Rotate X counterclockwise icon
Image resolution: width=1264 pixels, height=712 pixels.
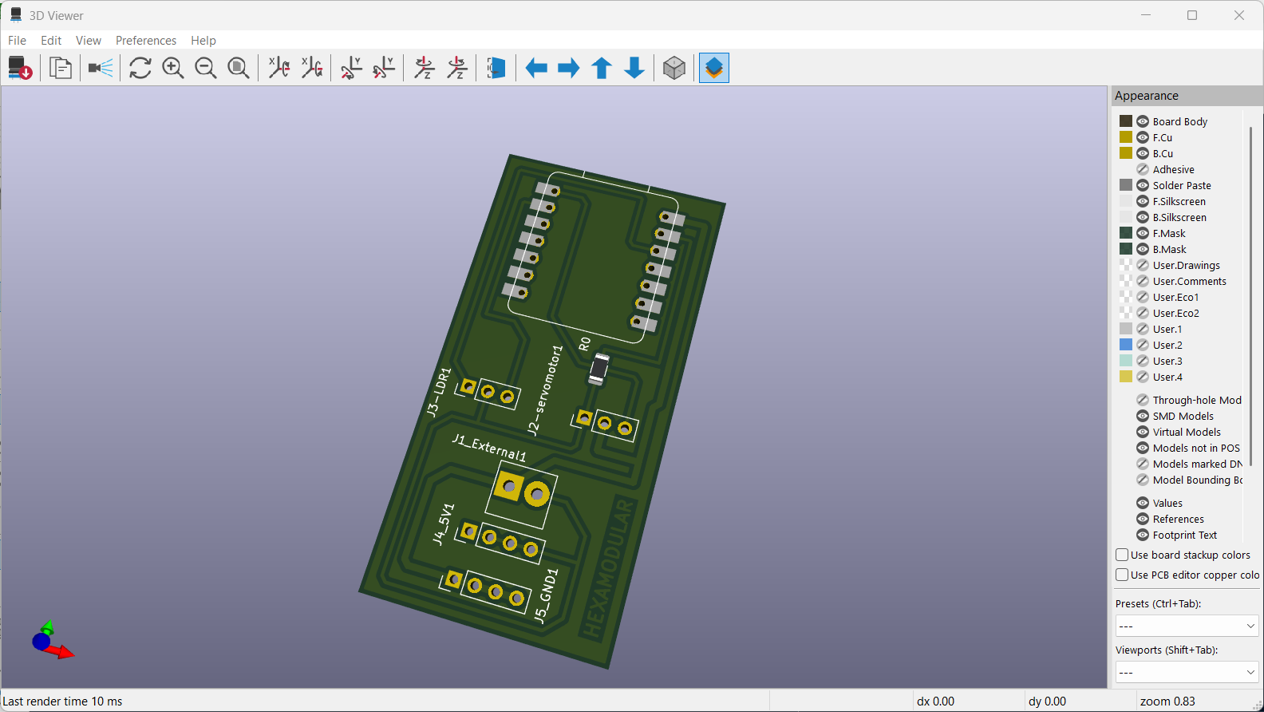312,68
